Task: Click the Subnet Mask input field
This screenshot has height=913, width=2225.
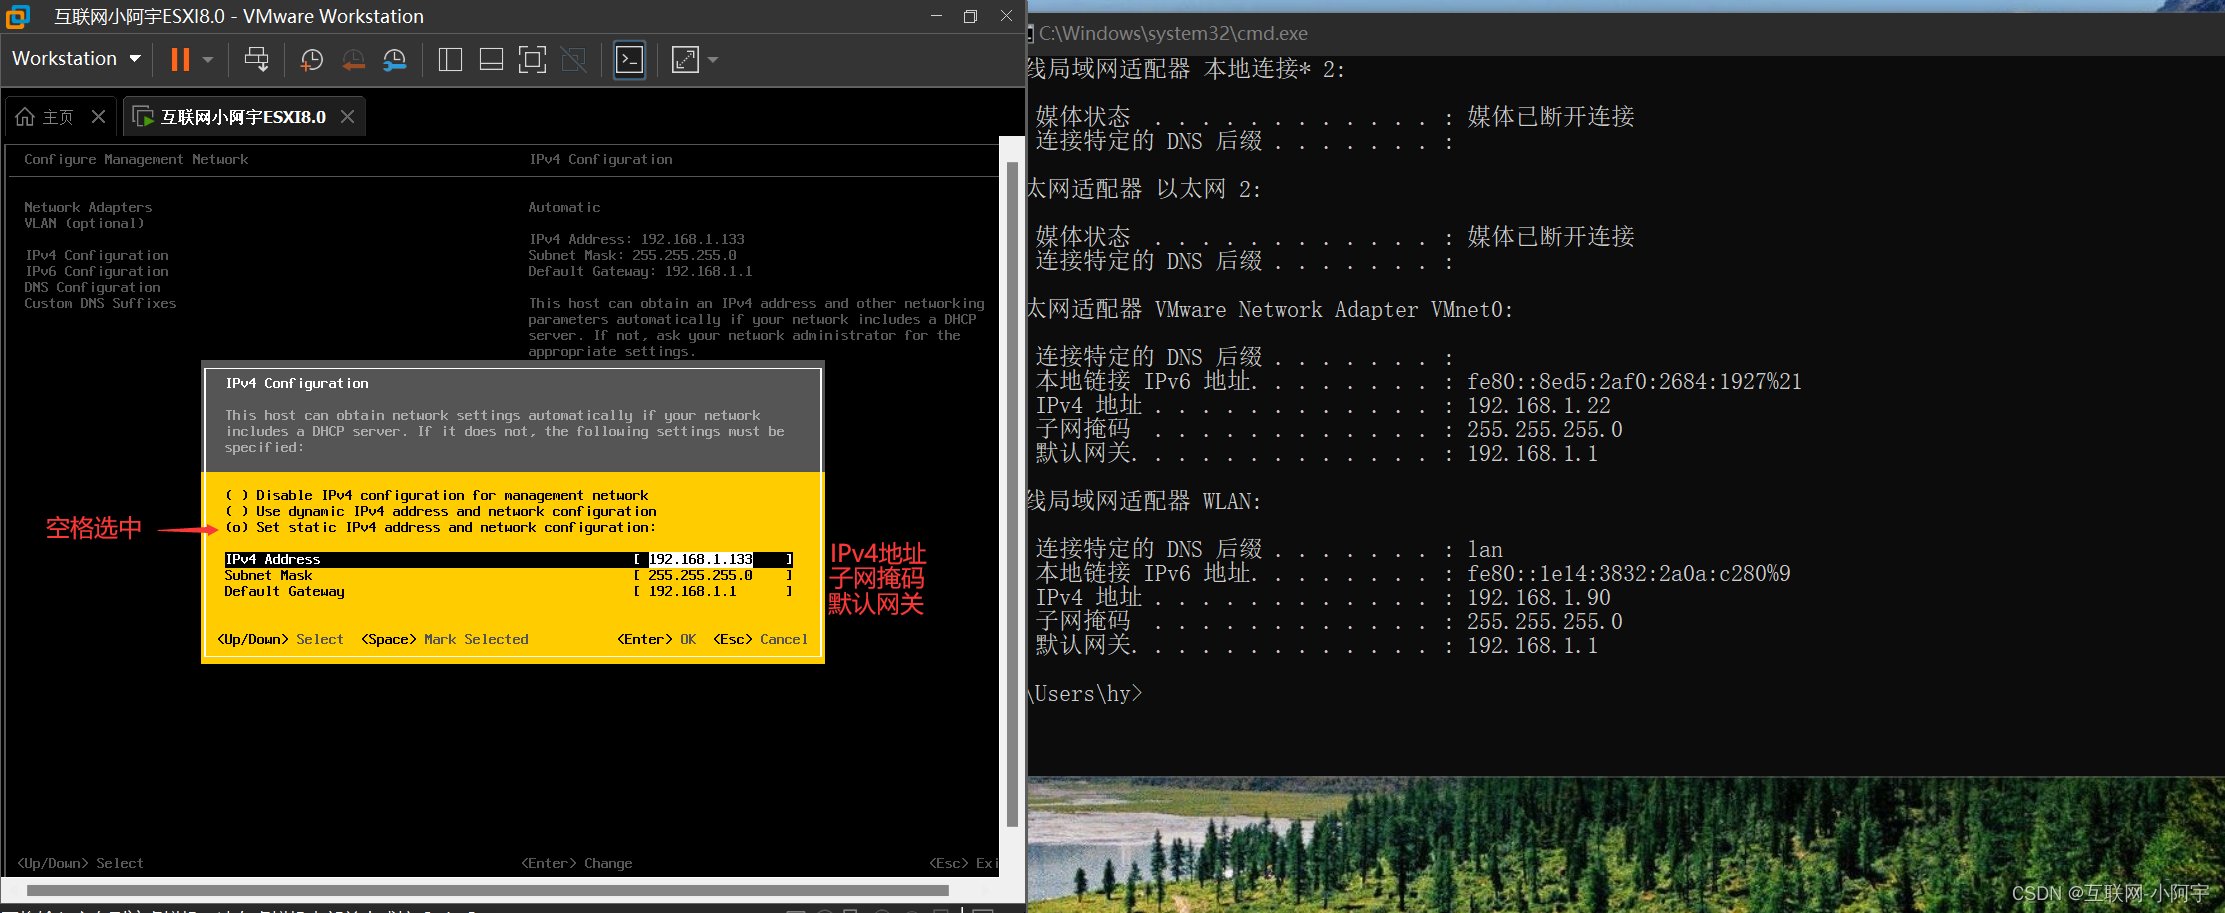Action: [x=713, y=576]
